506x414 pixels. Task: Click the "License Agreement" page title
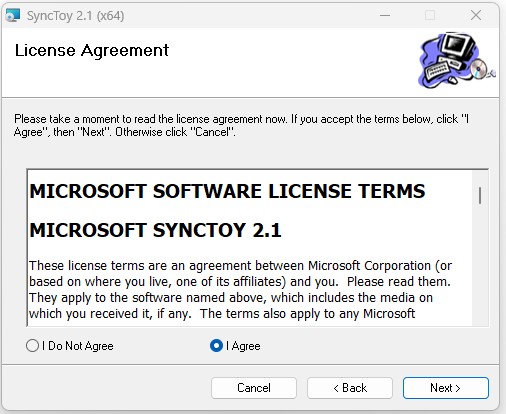click(x=92, y=51)
